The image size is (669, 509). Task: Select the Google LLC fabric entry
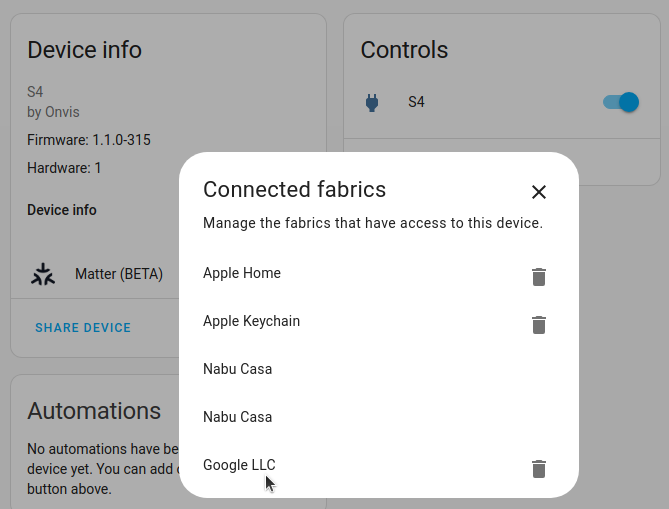[239, 465]
